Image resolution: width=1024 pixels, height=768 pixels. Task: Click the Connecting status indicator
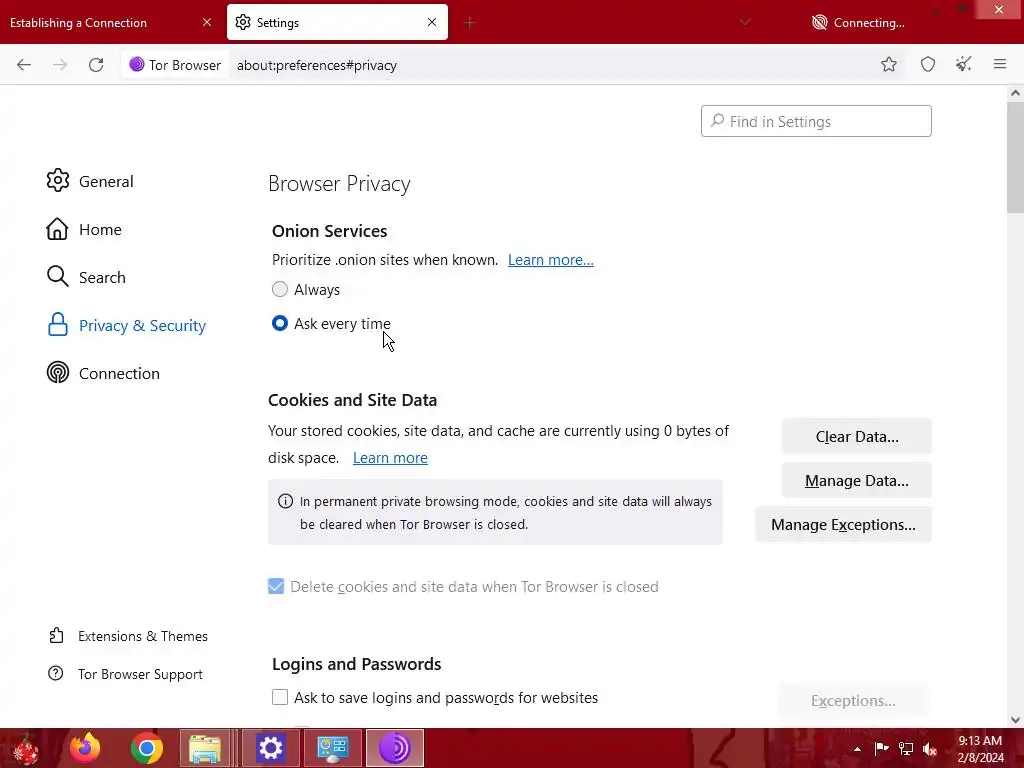click(x=858, y=23)
